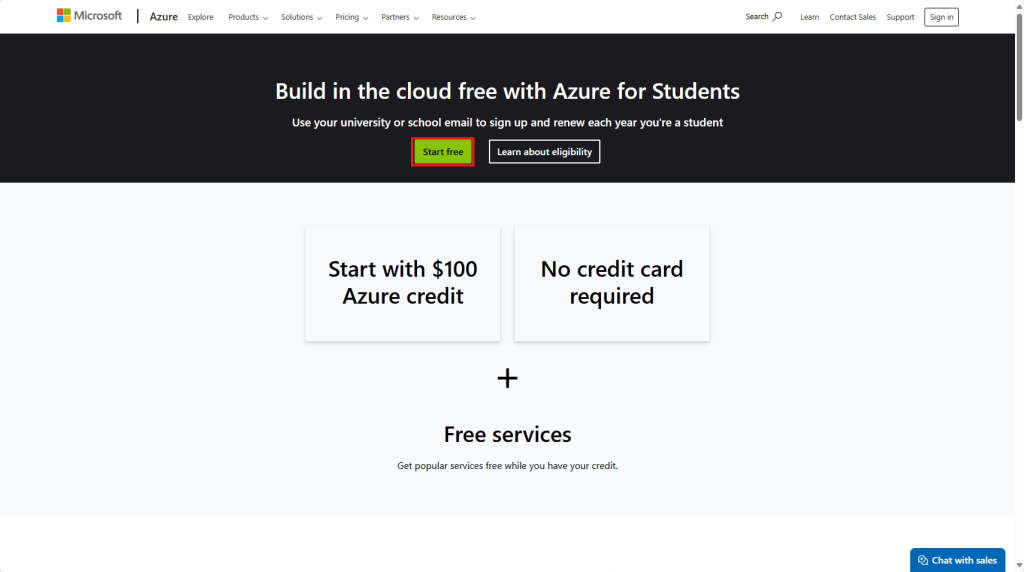Click the Free services heading
1024x572 pixels.
[508, 435]
